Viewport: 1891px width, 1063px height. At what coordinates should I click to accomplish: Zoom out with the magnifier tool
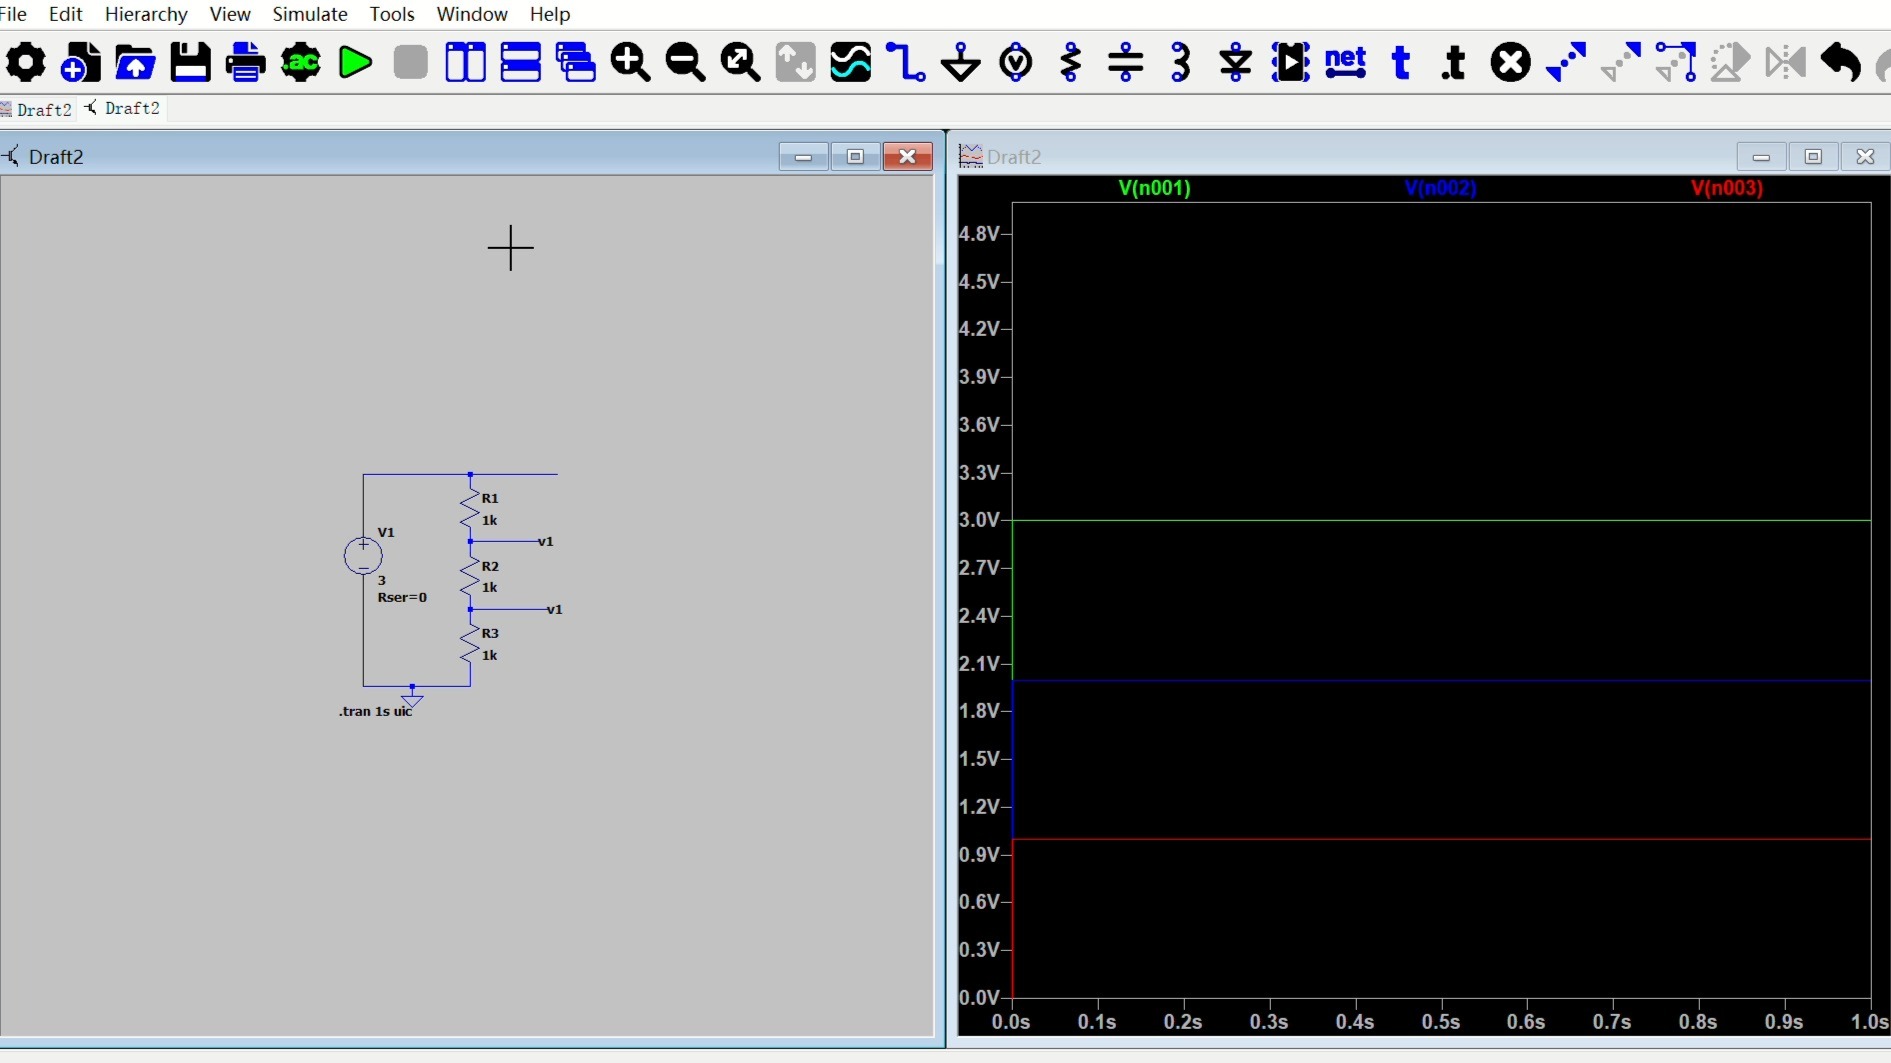pos(686,62)
